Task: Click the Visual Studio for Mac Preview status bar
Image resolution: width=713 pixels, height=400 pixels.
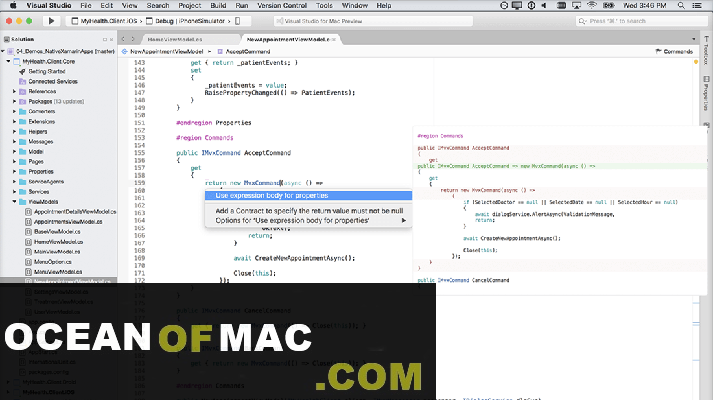Action: point(373,21)
